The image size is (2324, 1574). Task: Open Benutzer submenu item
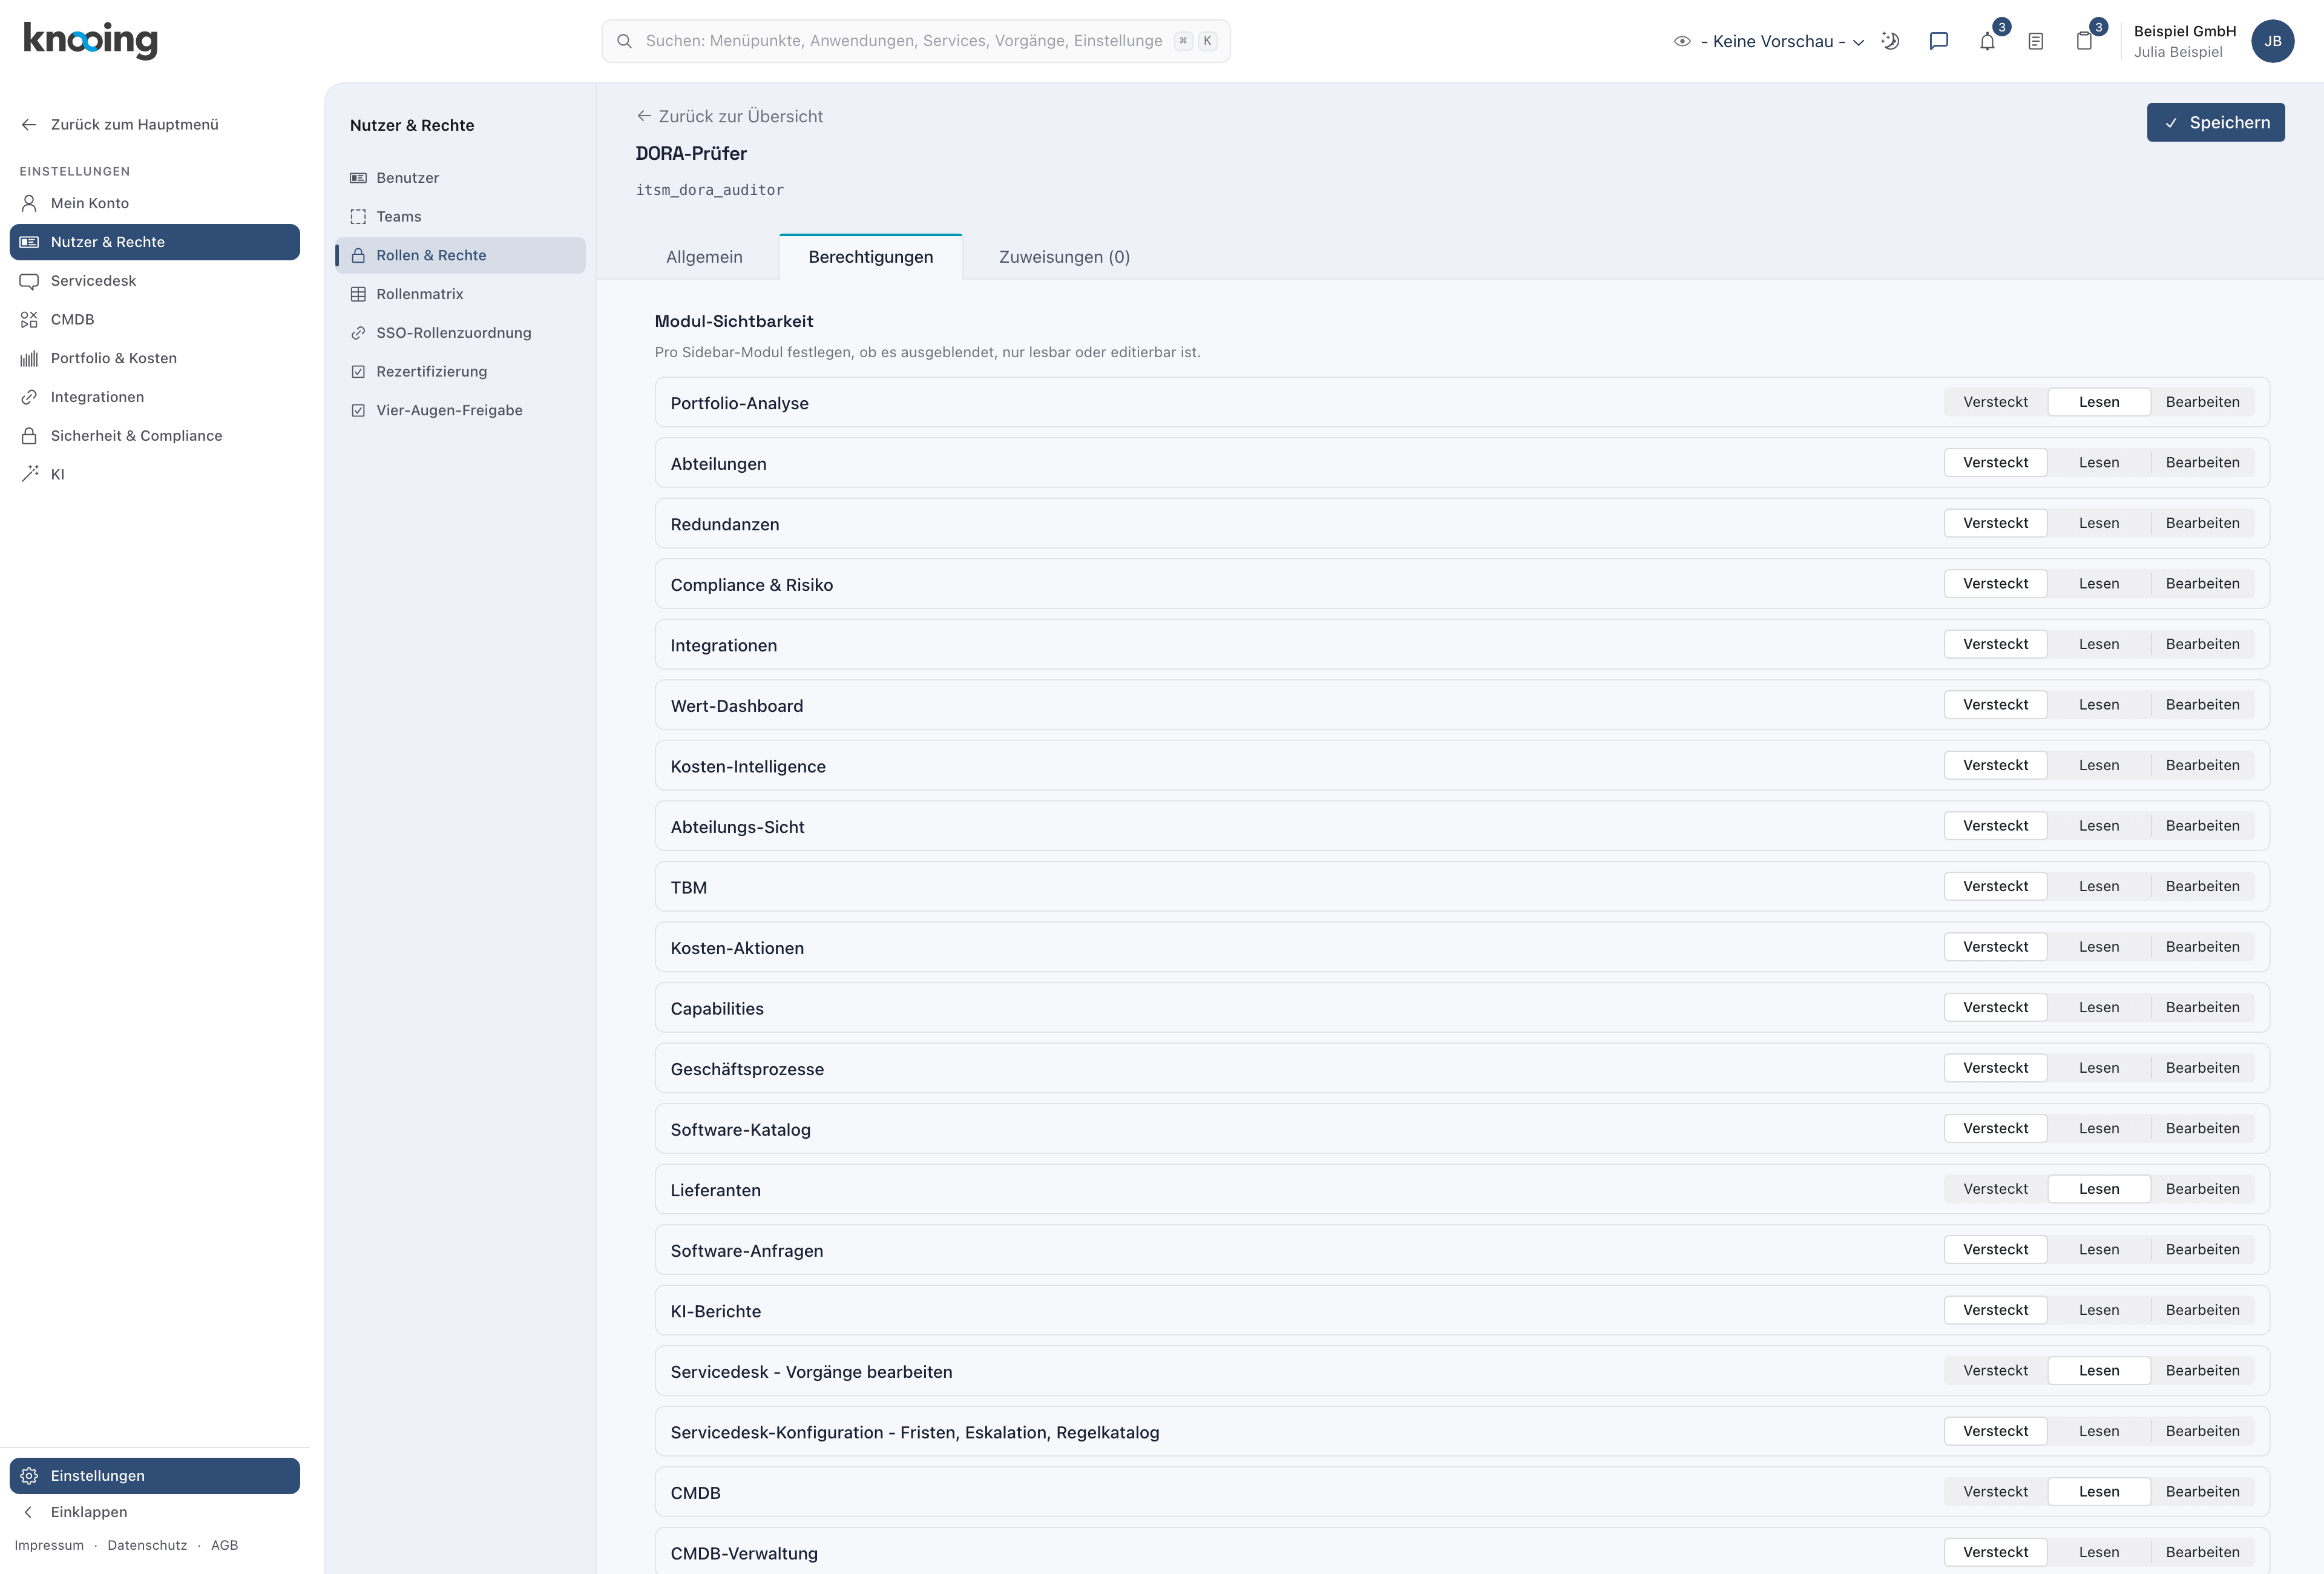point(460,178)
